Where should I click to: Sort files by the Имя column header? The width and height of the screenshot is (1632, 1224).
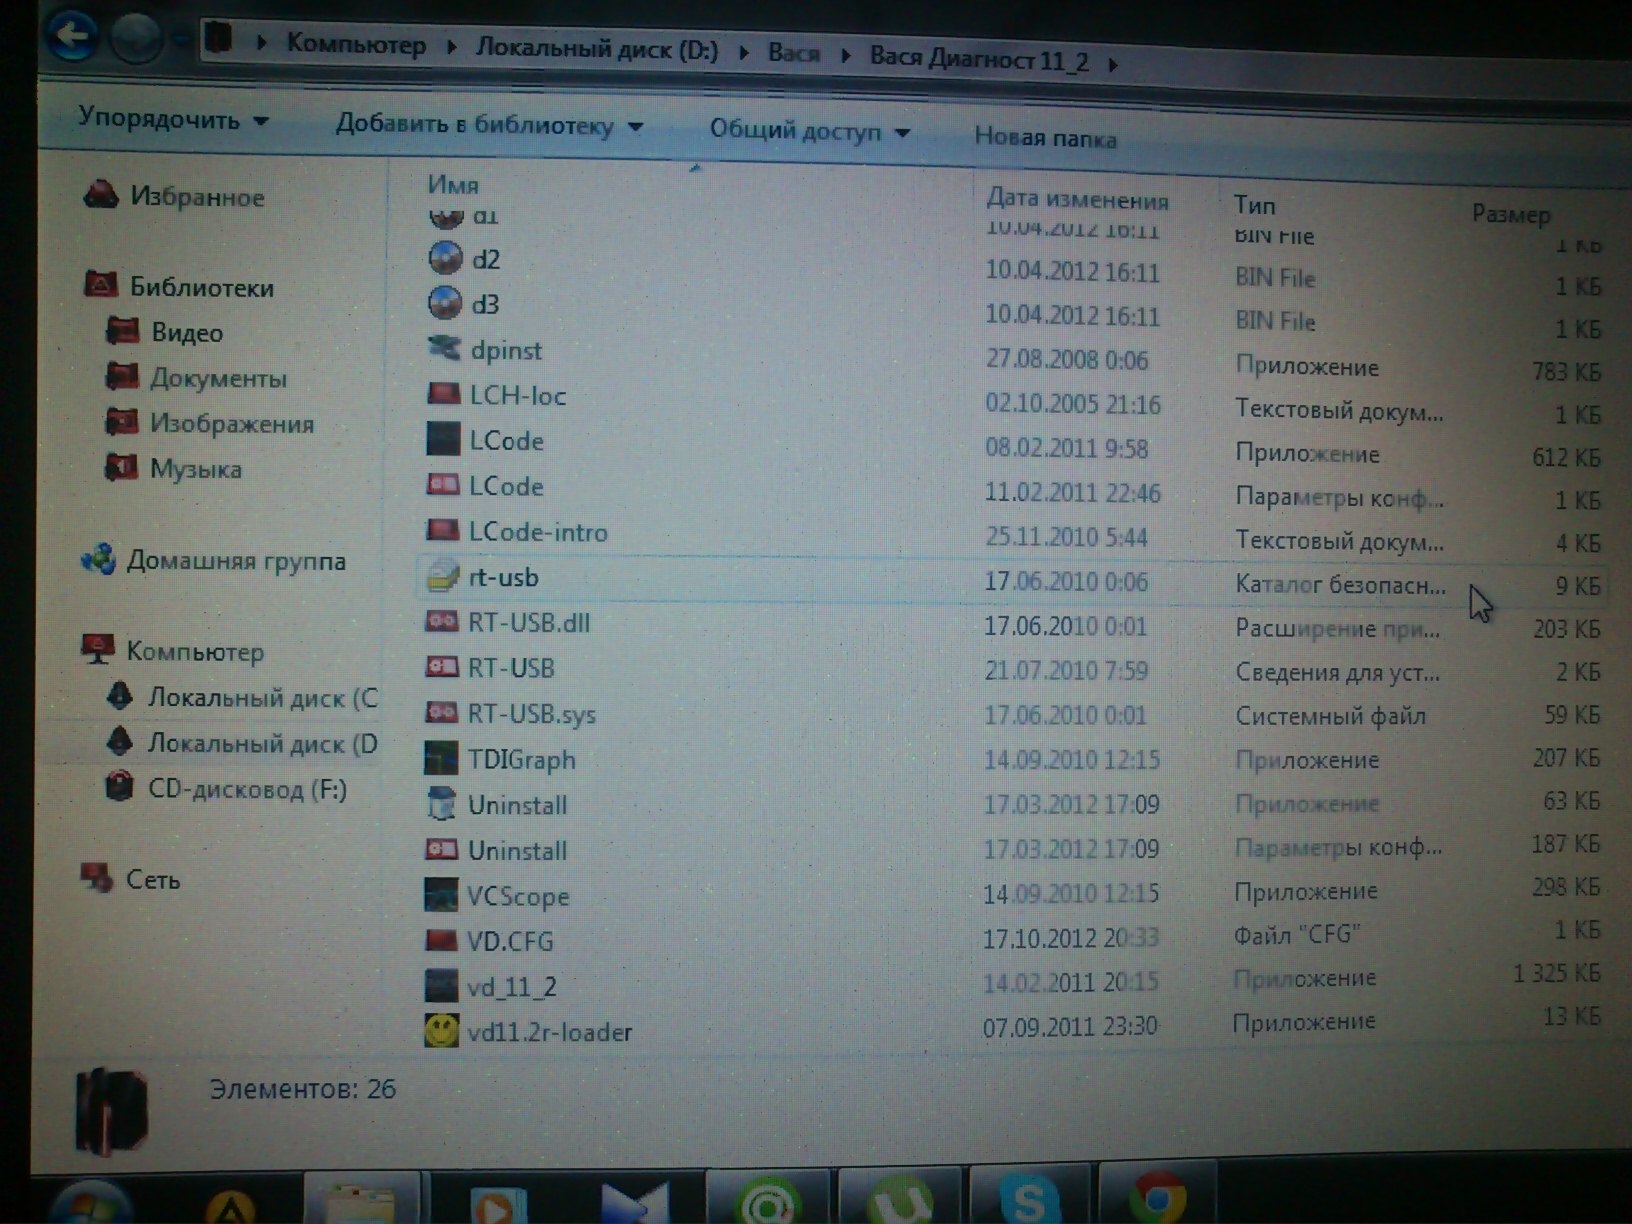pos(453,185)
